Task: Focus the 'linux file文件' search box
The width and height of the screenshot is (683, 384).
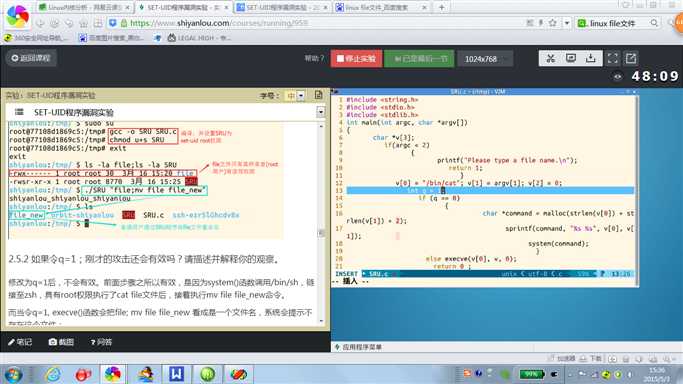Action: [x=618, y=23]
